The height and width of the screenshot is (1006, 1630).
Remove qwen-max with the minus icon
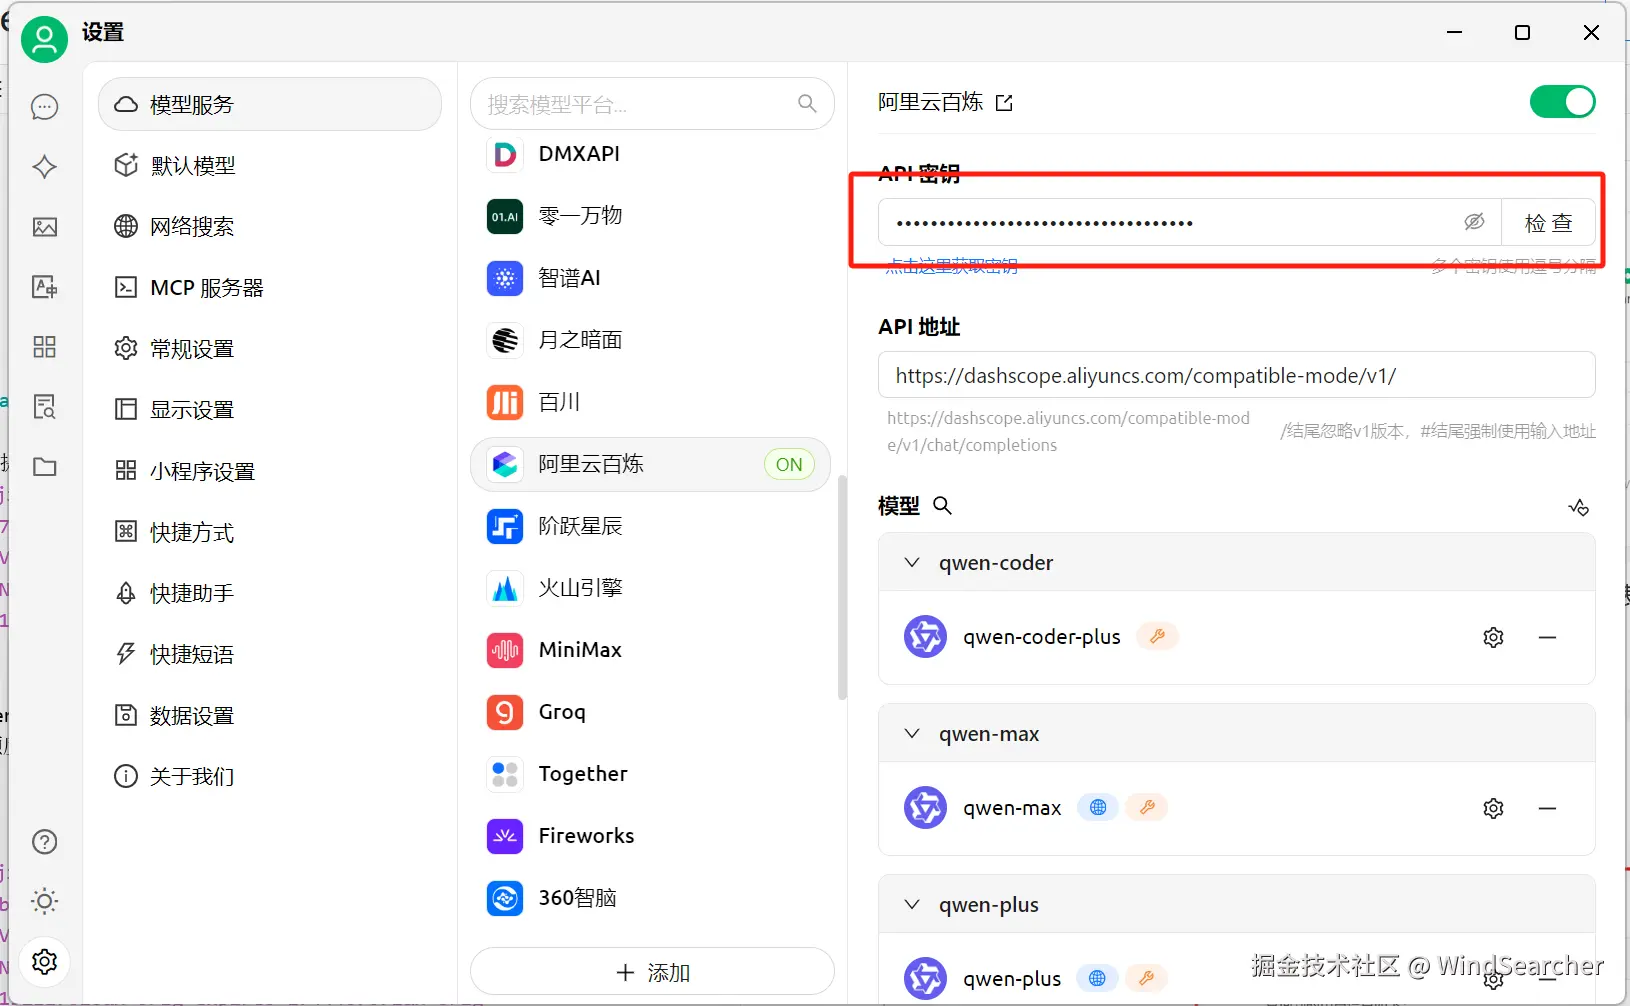[x=1547, y=808]
